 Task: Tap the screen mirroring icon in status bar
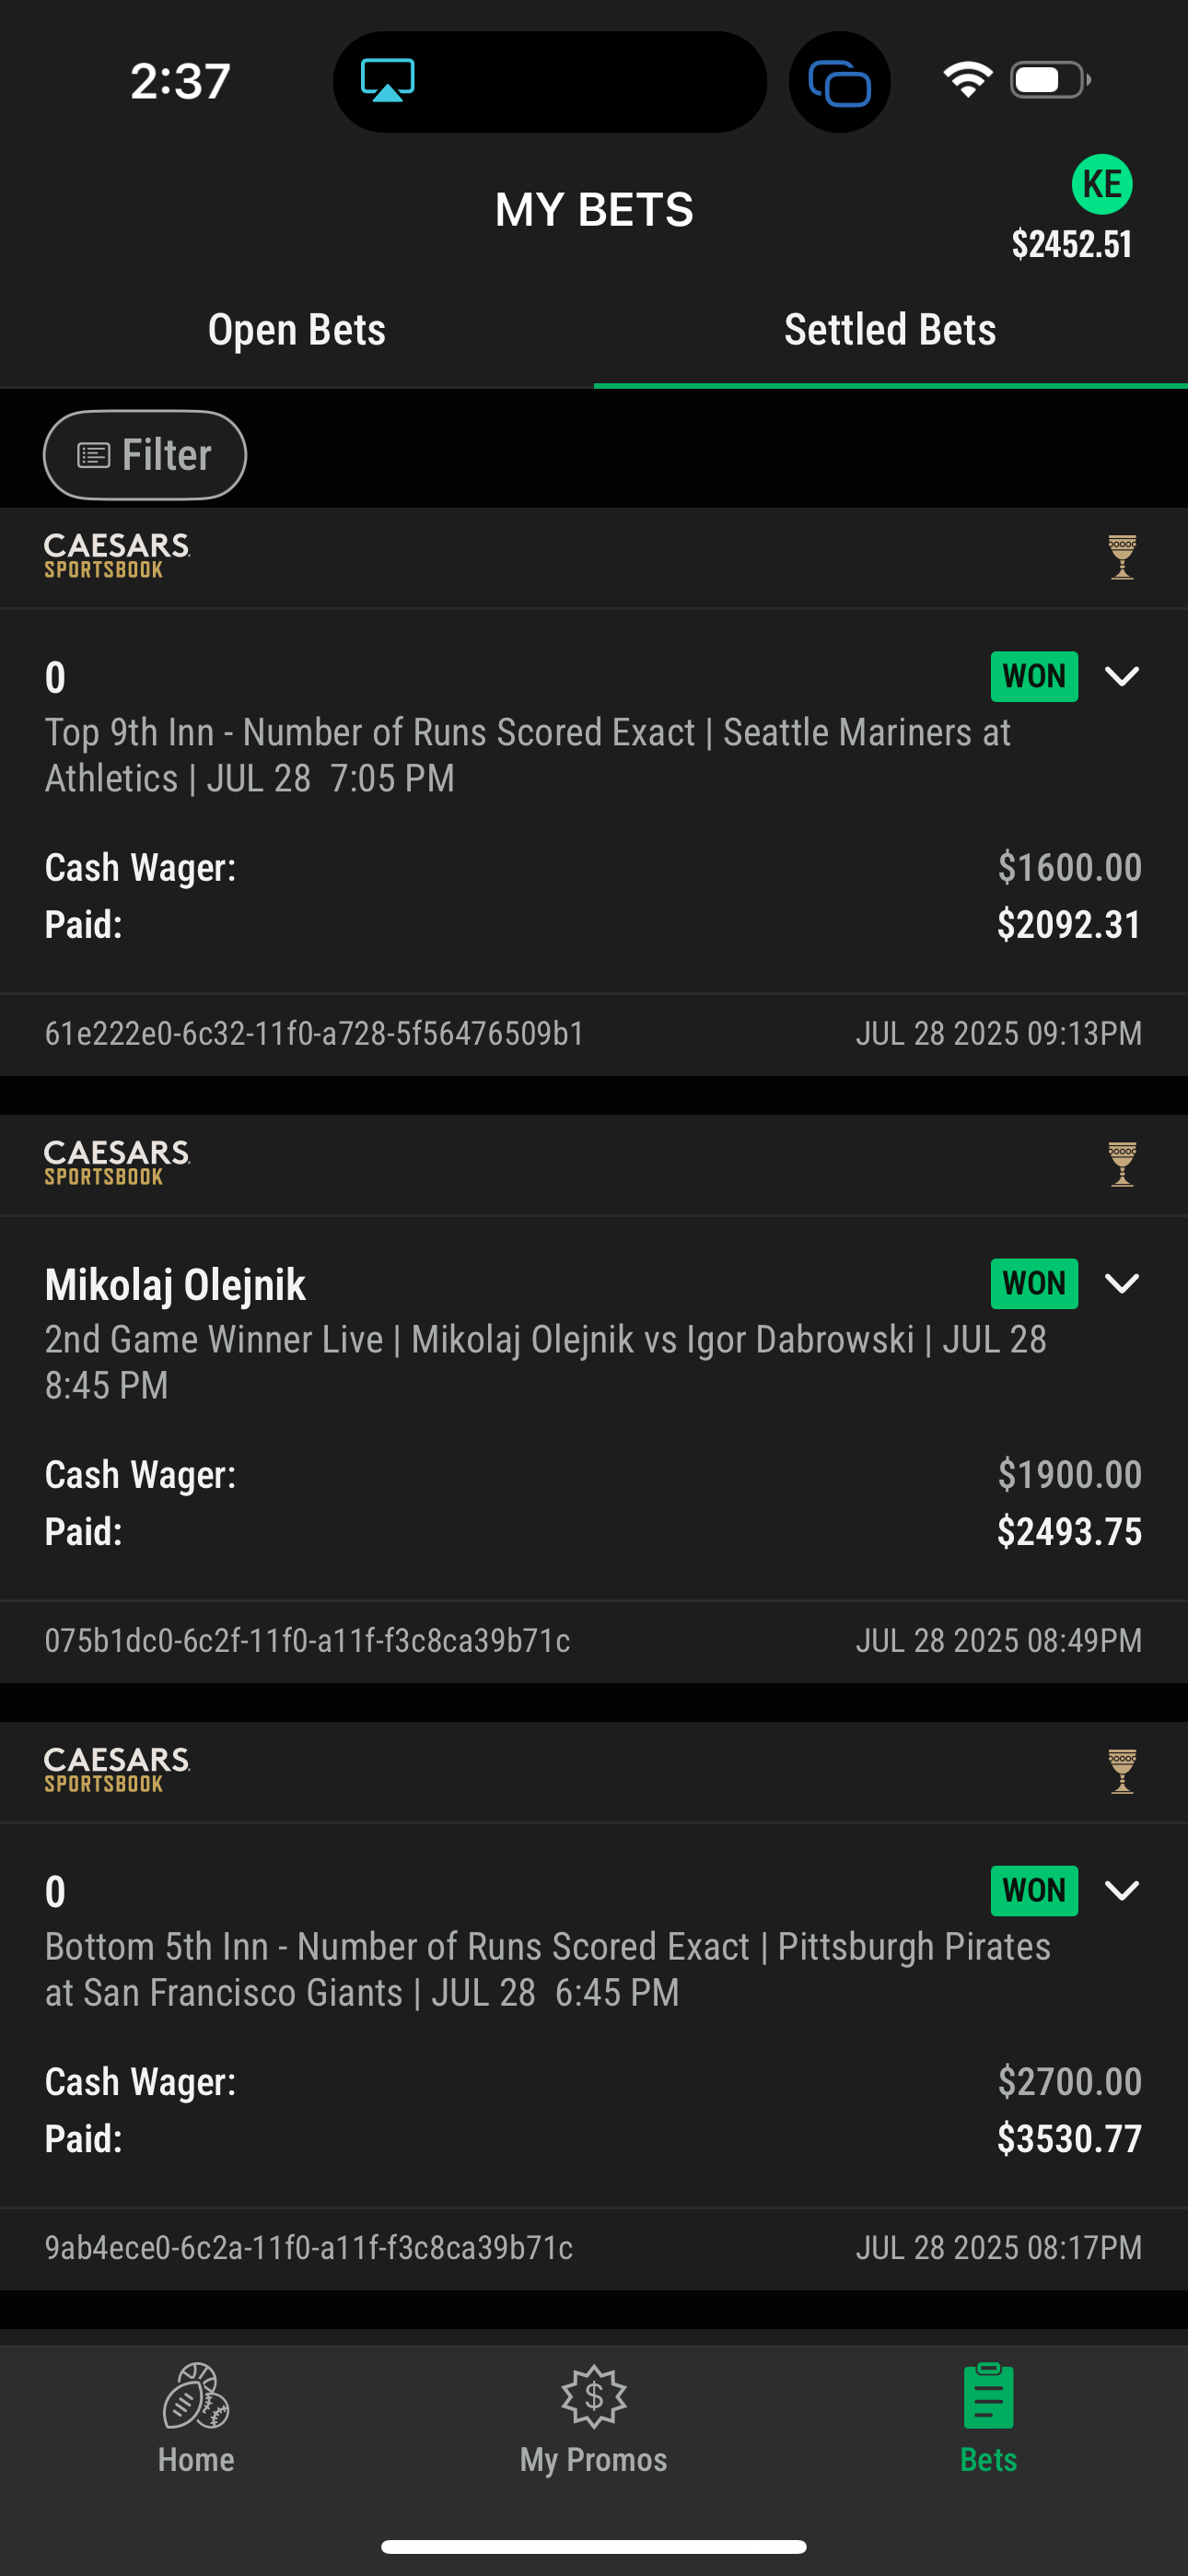pos(840,82)
